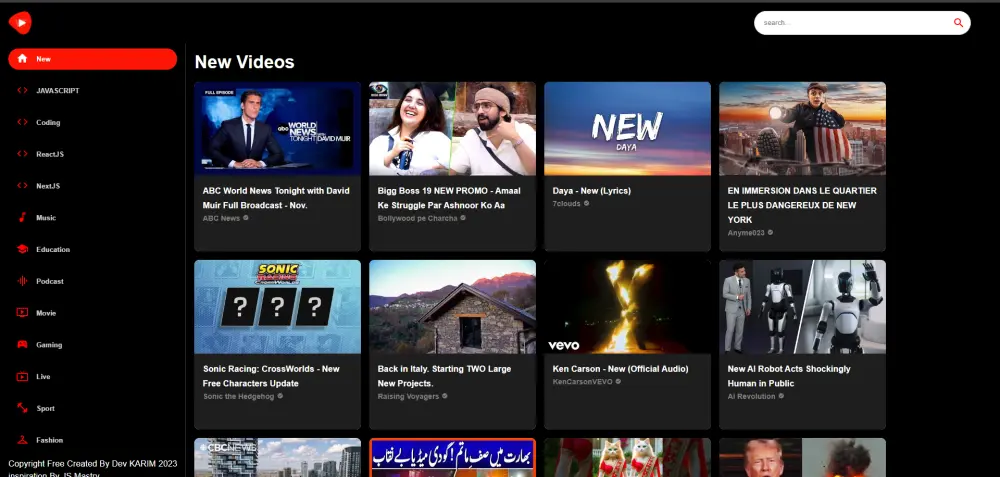Screen dimensions: 1000x477
Task: Browse the Movie category
Action: (x=92, y=312)
